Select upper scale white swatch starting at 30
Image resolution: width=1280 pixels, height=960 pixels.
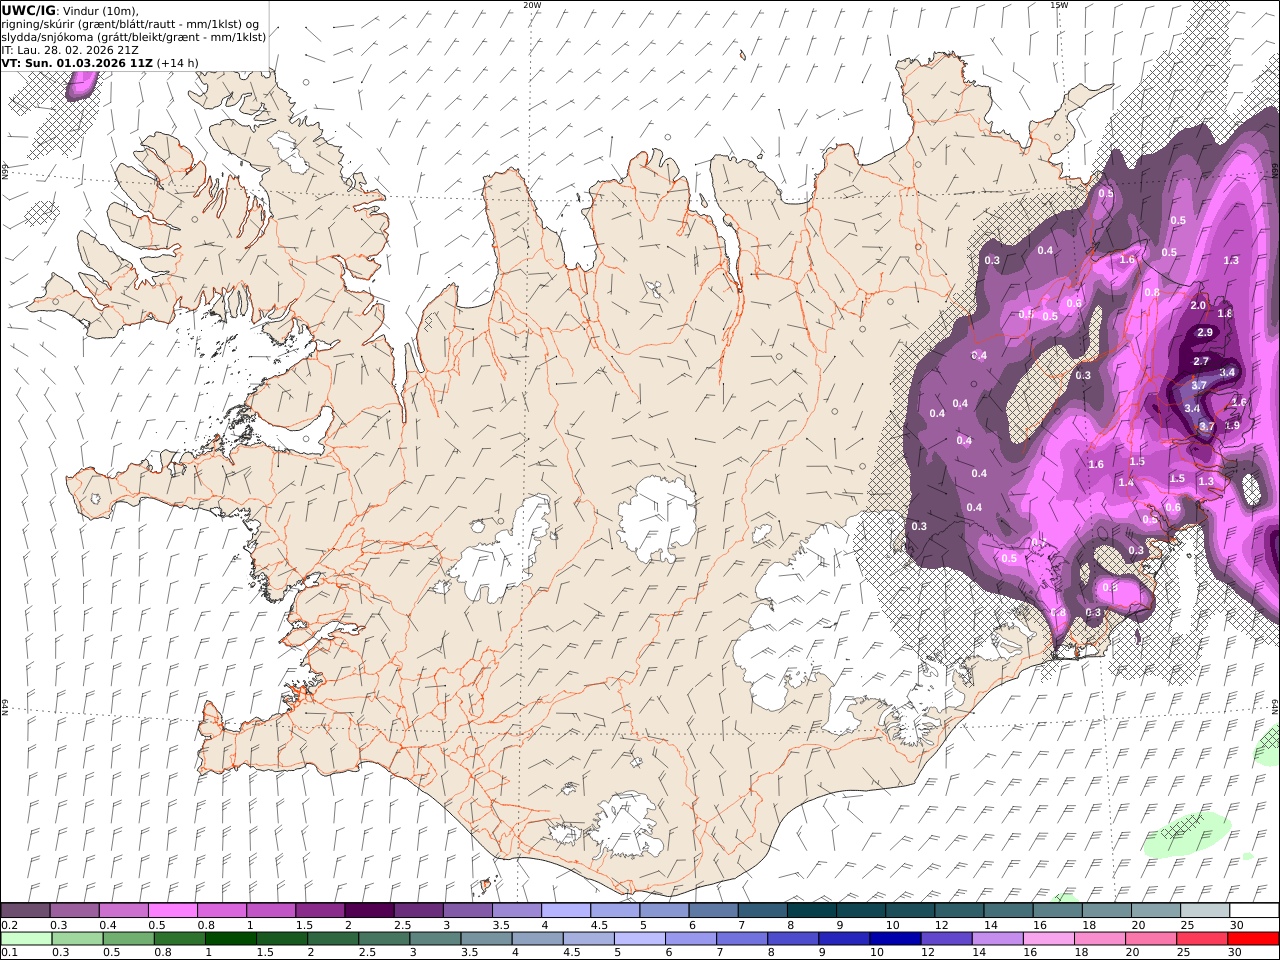(1255, 911)
